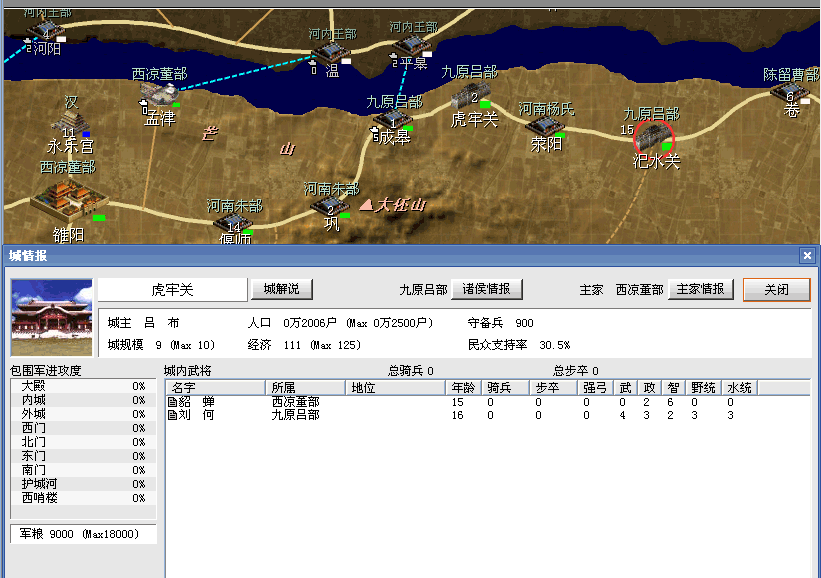Select the 汜水关 fortress circled in red
The image size is (821, 578).
click(x=654, y=135)
